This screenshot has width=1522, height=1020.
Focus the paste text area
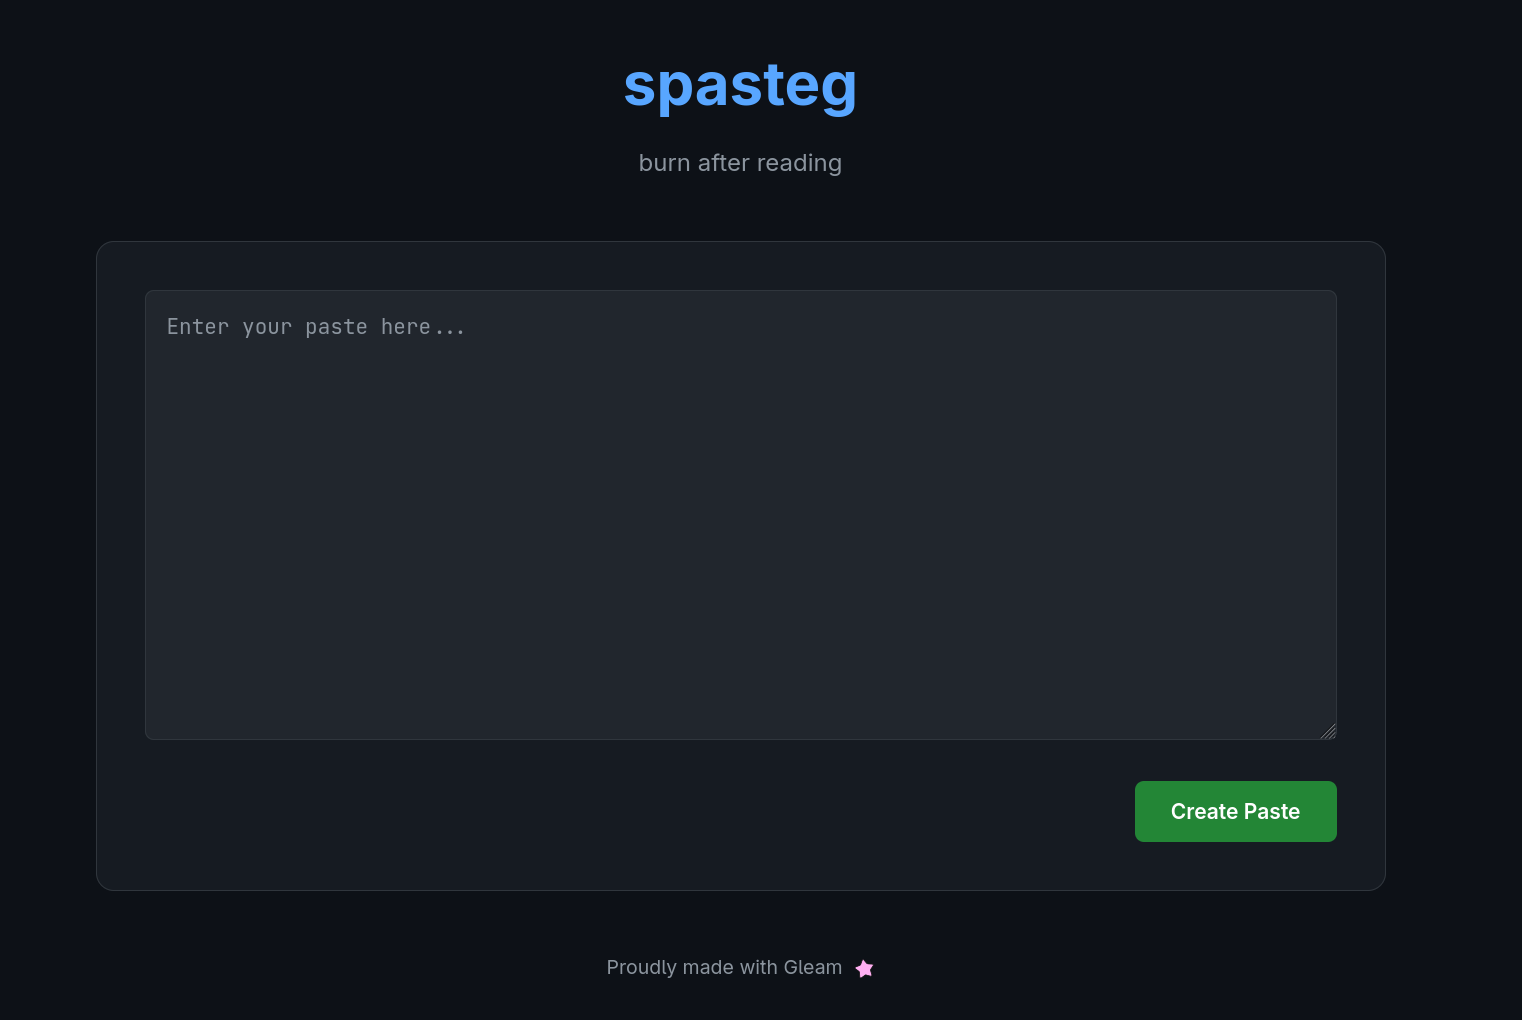pyautogui.click(x=740, y=514)
